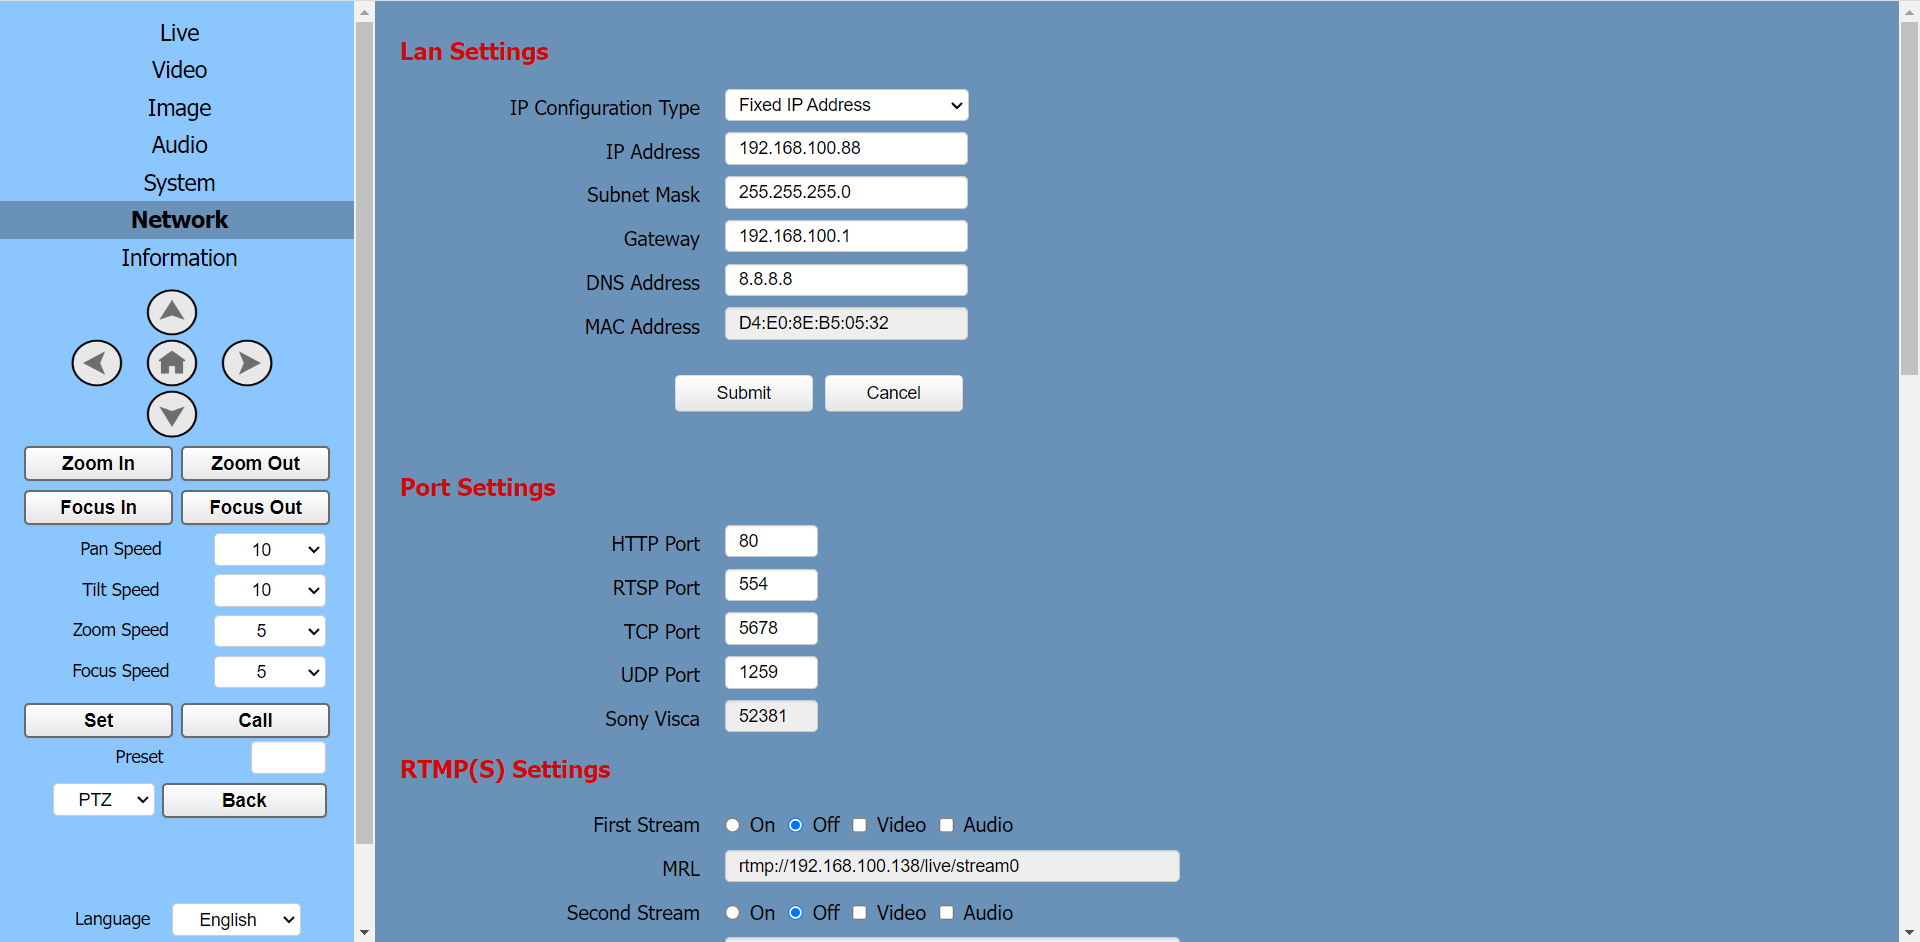Open Tilt Speed dropdown
Viewport: 1920px width, 942px height.
point(270,590)
